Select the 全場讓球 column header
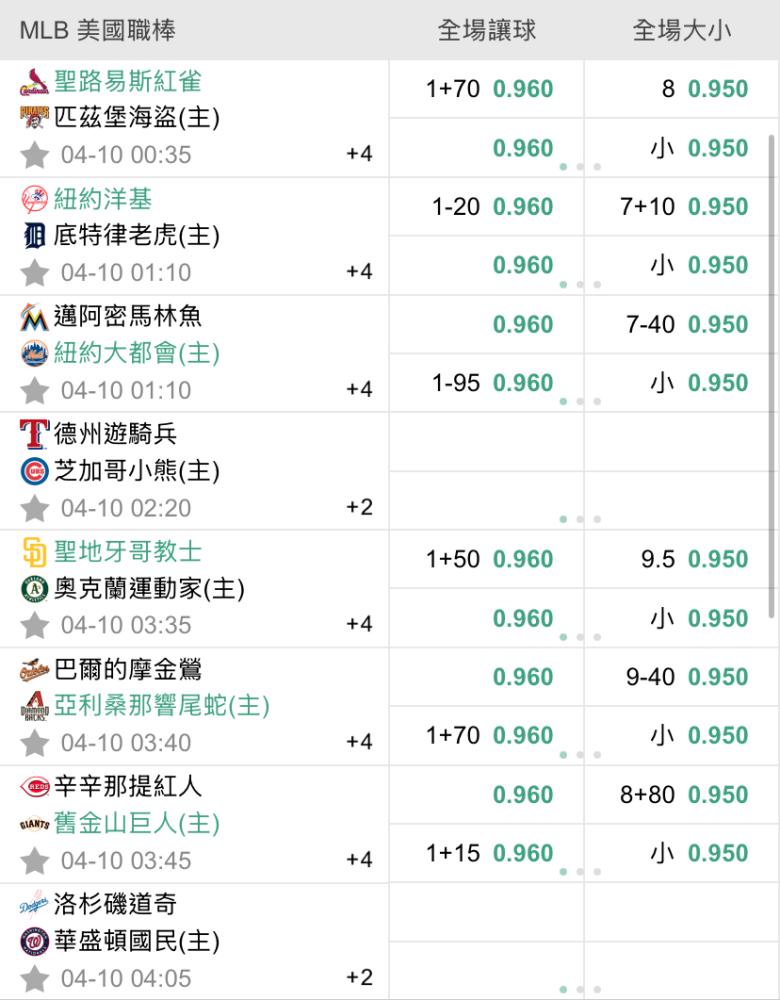 coord(487,31)
